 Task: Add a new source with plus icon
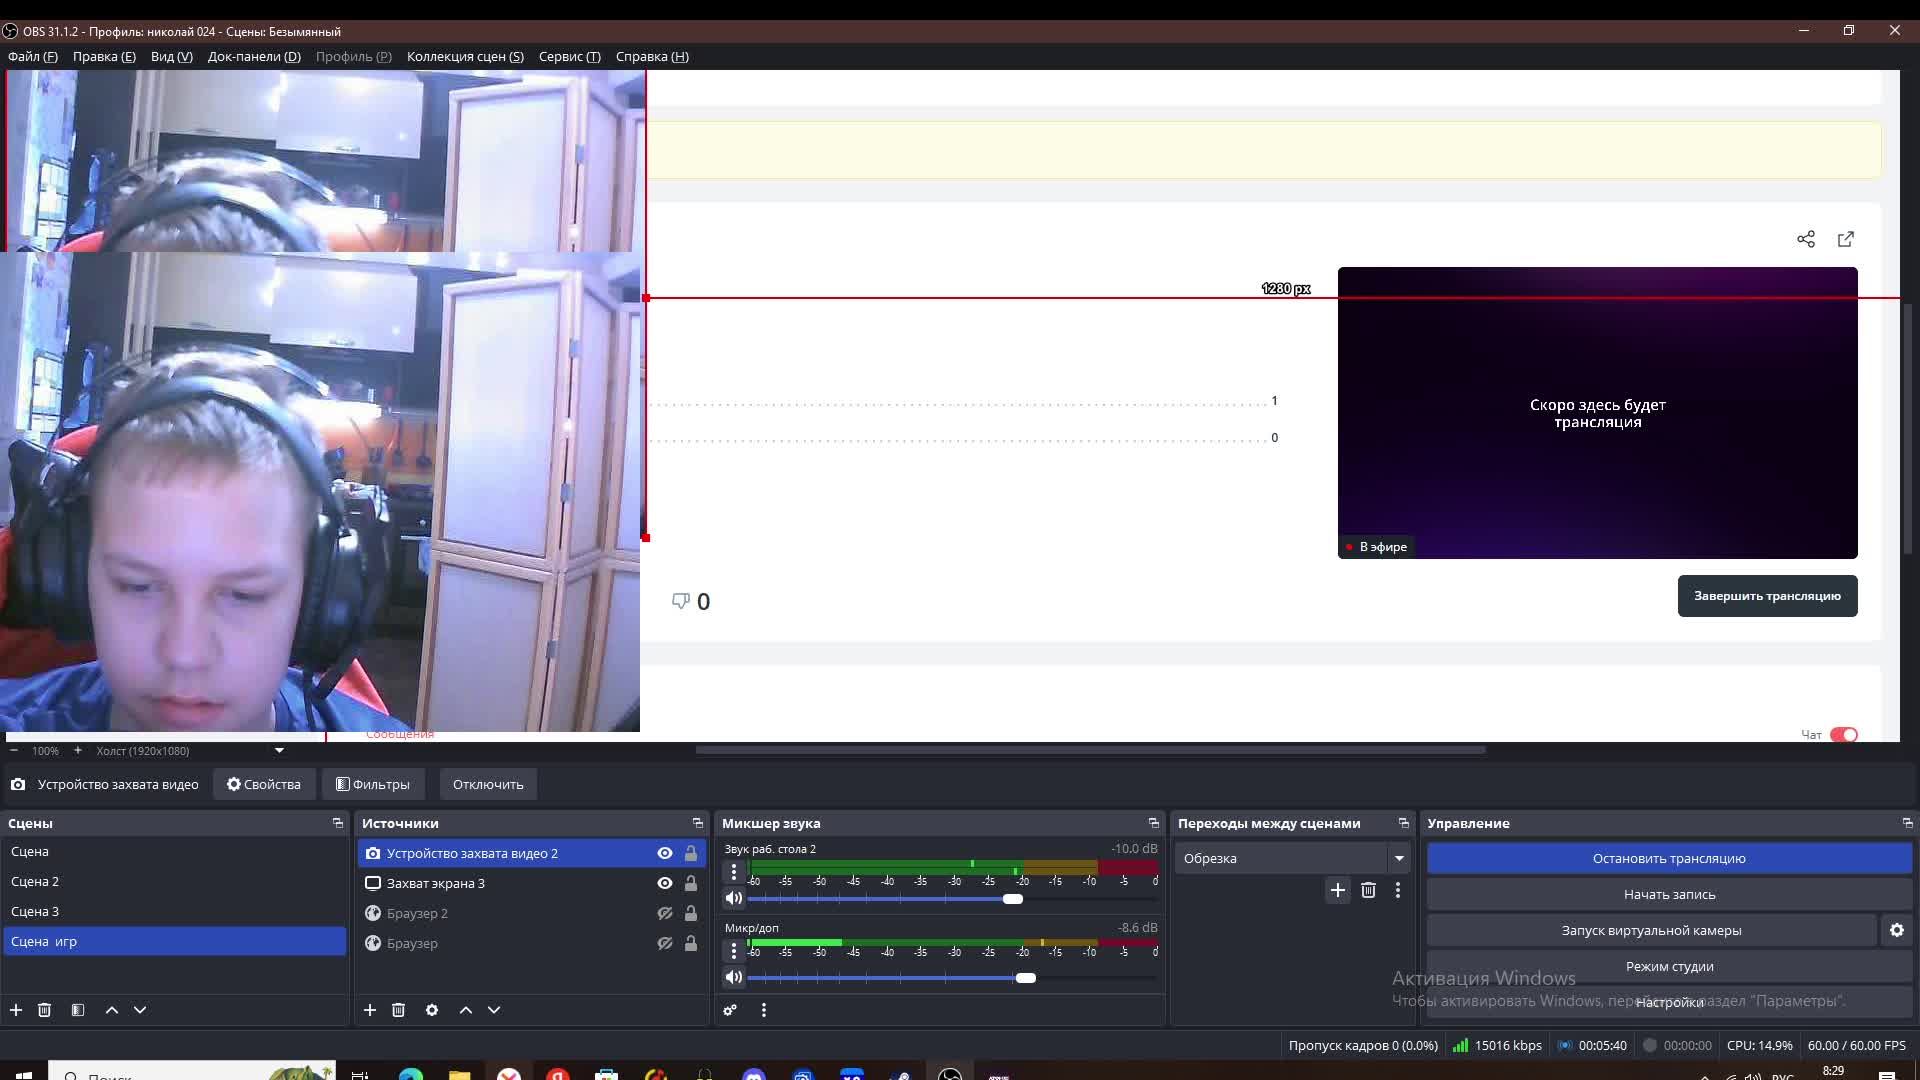[x=370, y=1010]
